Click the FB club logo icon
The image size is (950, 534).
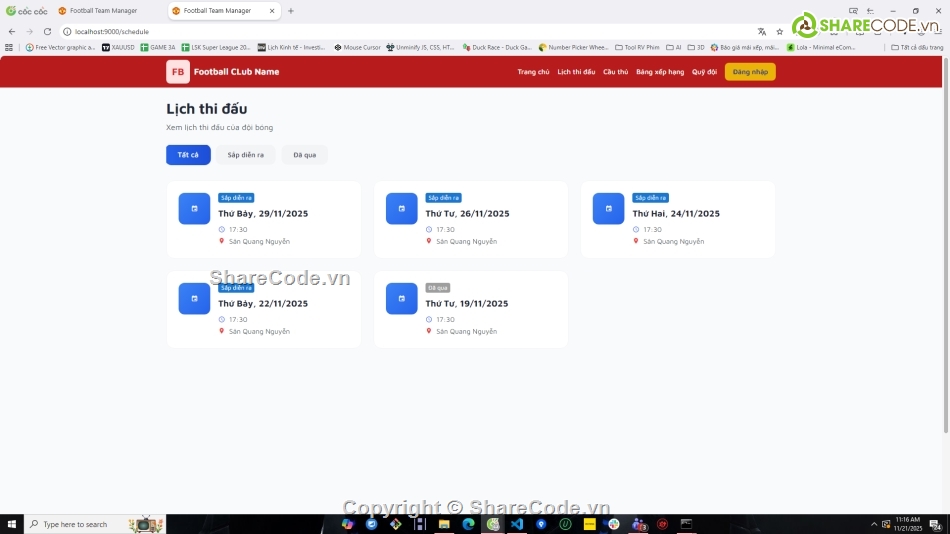click(x=178, y=72)
